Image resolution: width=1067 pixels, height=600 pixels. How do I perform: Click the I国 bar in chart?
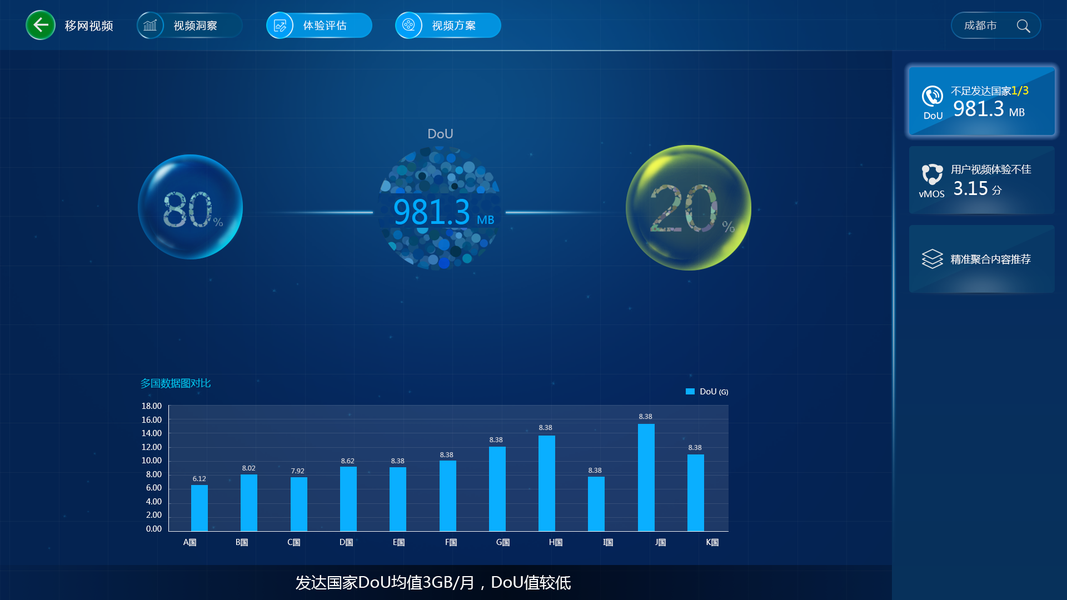click(x=596, y=503)
